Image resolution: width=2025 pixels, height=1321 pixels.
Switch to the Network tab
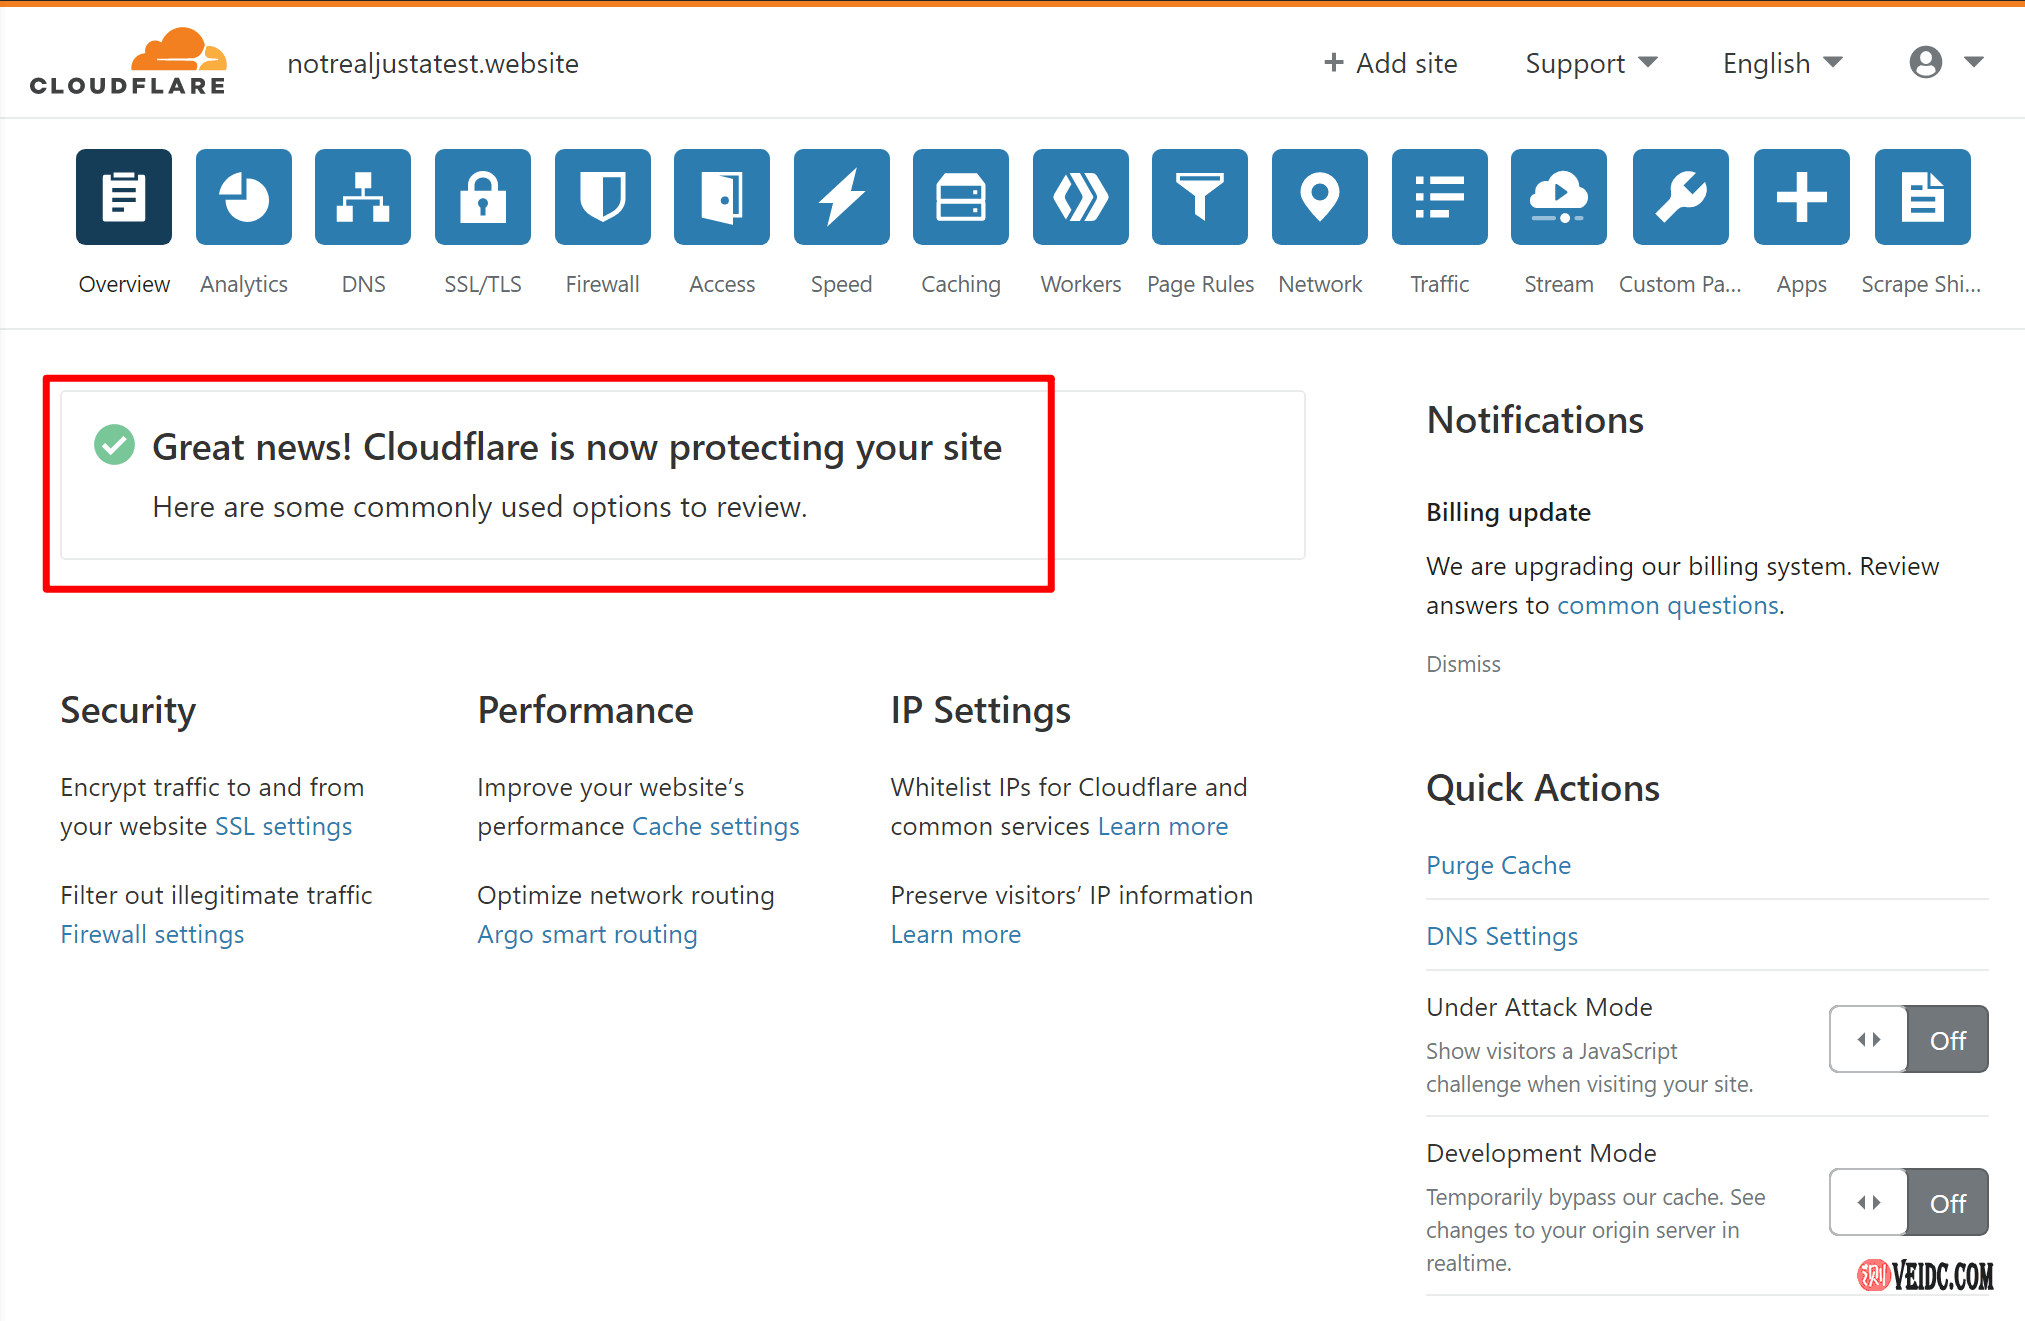point(1319,197)
